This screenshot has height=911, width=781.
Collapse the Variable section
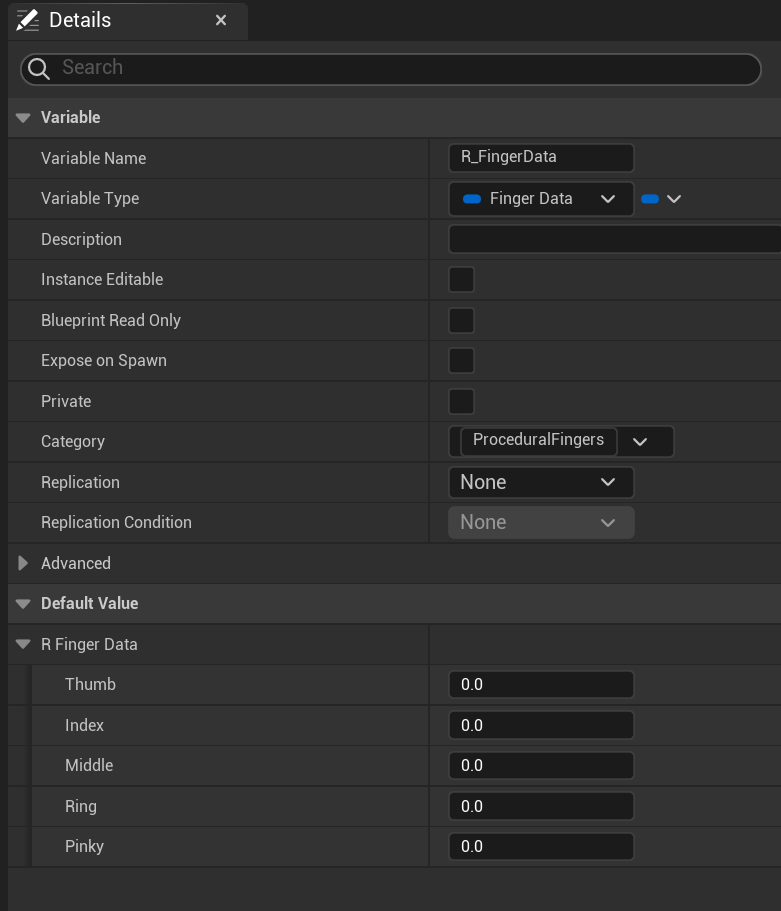[23, 118]
